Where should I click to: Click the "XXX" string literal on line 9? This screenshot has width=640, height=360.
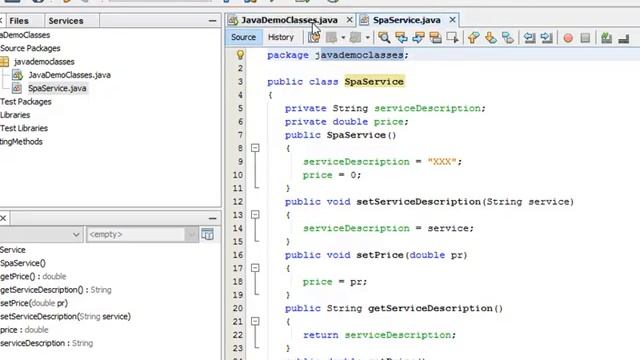click(x=442, y=162)
